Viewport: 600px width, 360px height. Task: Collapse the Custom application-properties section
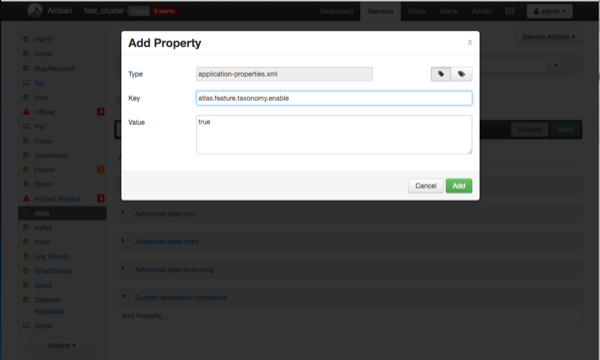point(181,297)
